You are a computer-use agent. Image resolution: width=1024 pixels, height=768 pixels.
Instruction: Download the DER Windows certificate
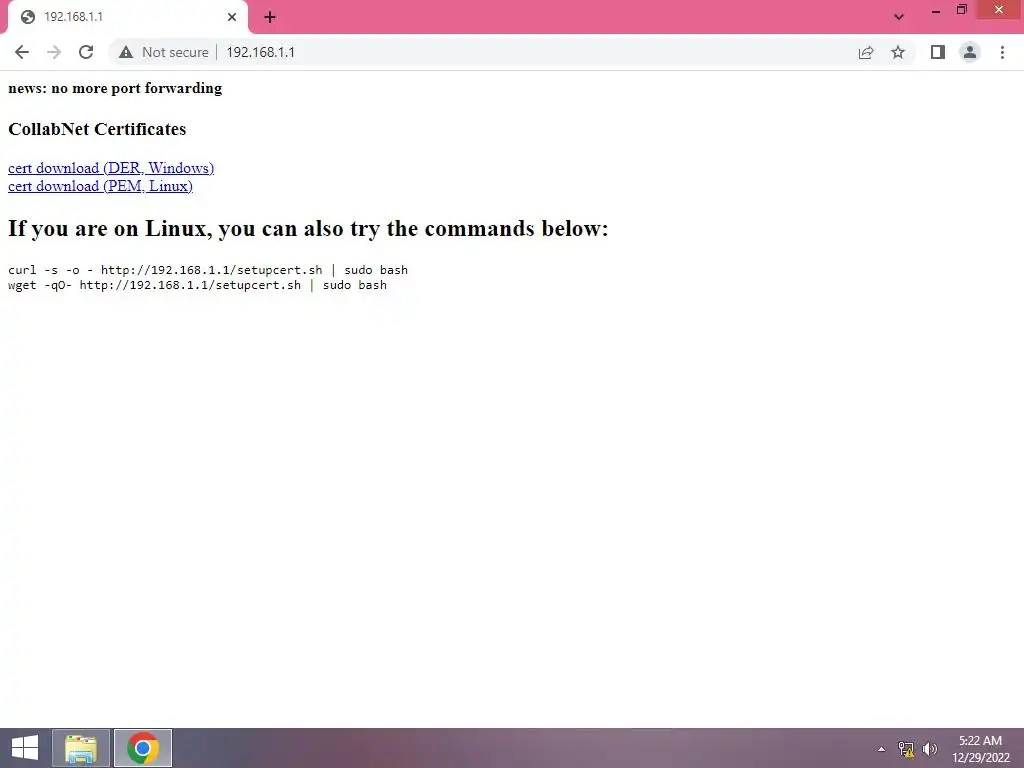click(111, 168)
